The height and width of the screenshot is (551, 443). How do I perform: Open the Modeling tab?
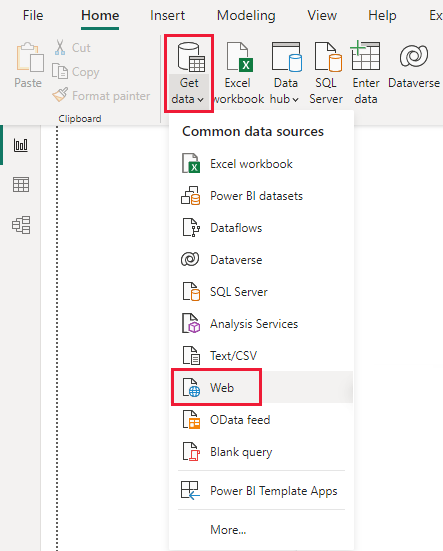point(246,15)
